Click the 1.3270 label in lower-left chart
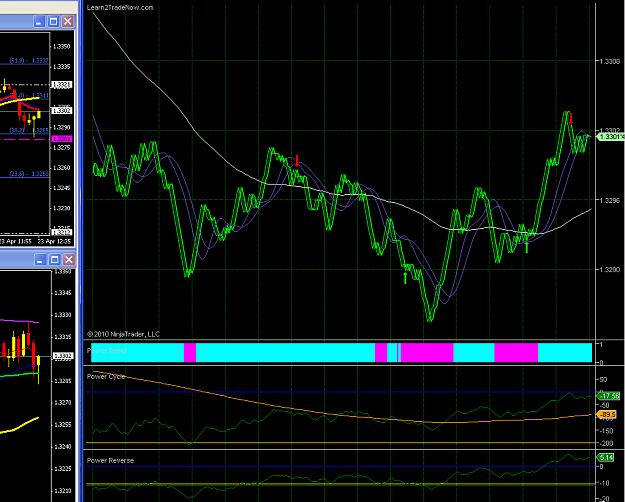This screenshot has height=502, width=625. [63, 403]
